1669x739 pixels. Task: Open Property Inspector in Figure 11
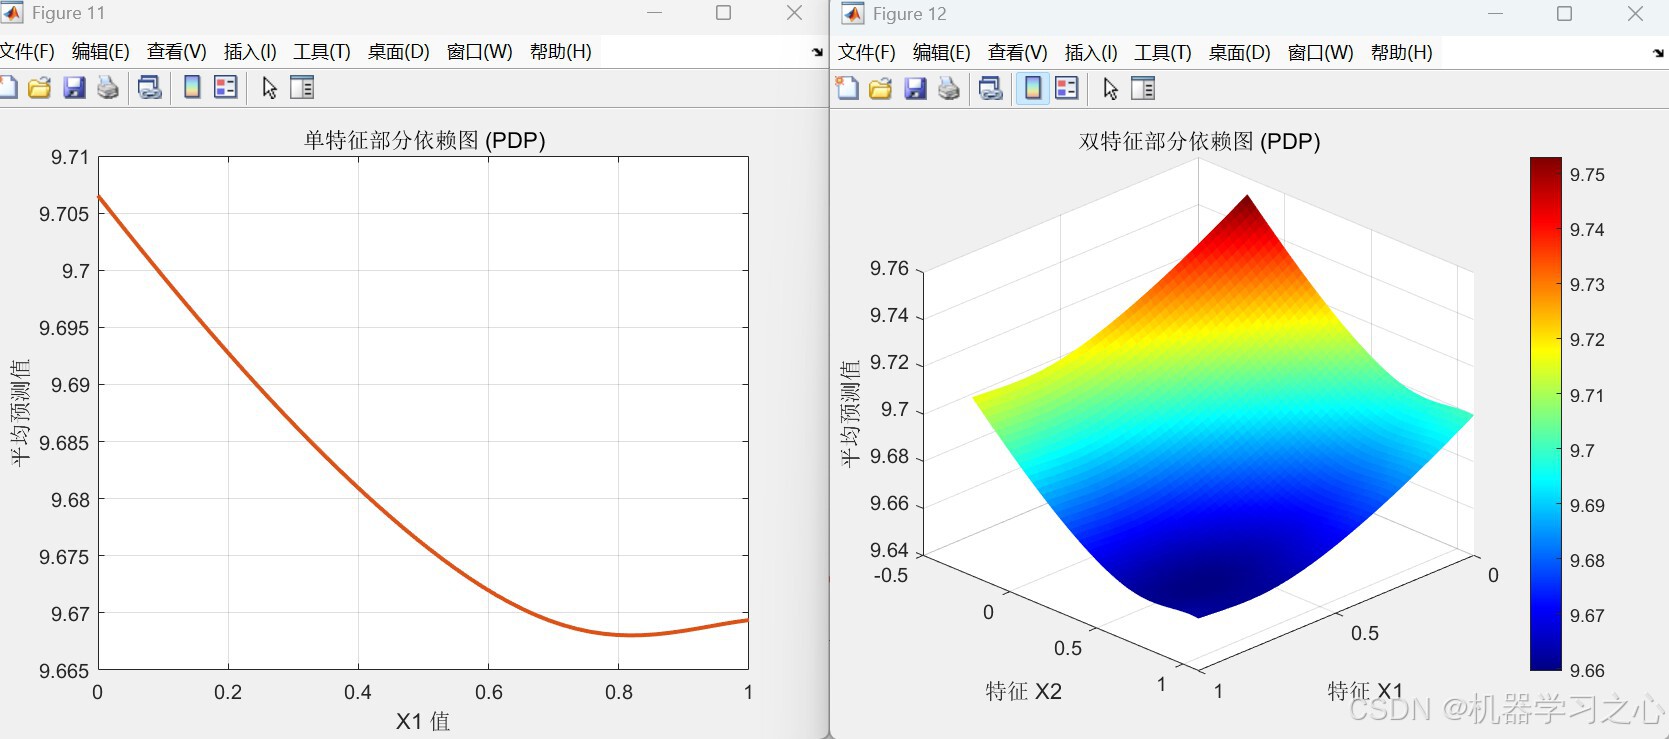pyautogui.click(x=302, y=88)
